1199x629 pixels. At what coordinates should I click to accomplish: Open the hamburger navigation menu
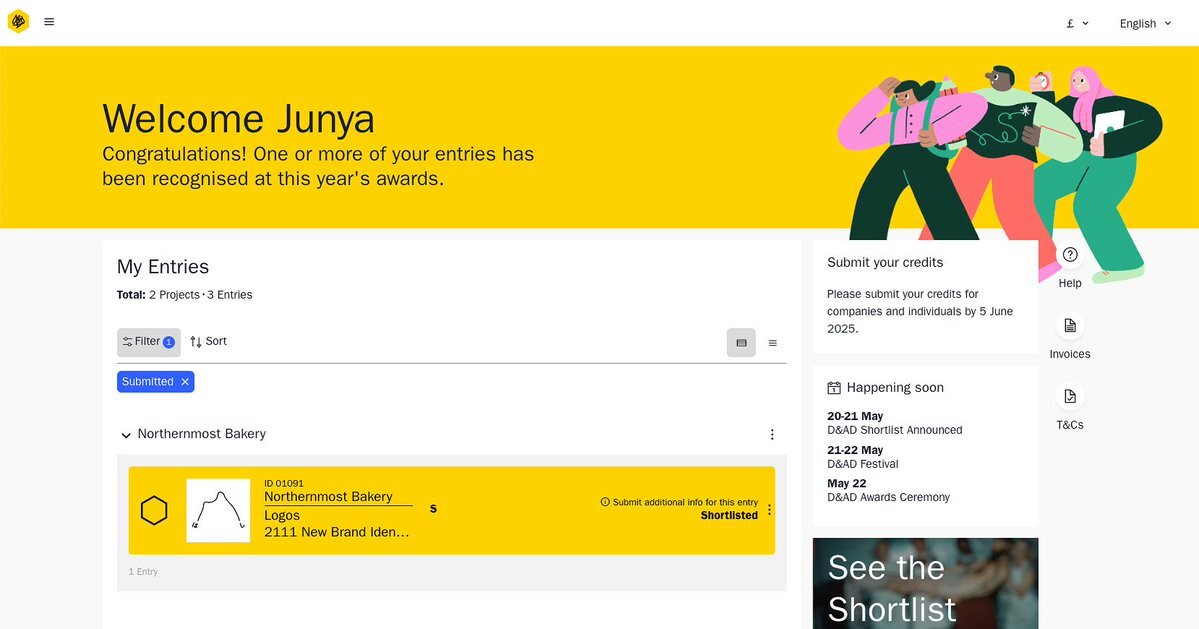[x=49, y=22]
